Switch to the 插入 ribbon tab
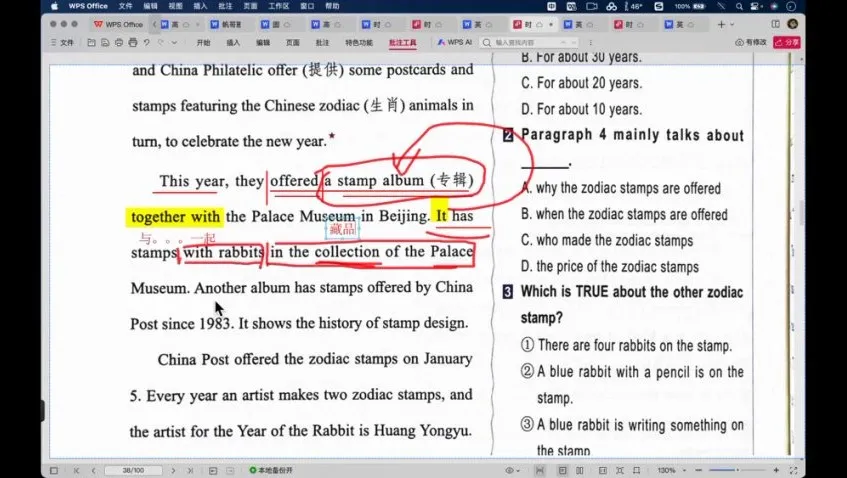Viewport: 847px width, 478px height. coord(233,43)
